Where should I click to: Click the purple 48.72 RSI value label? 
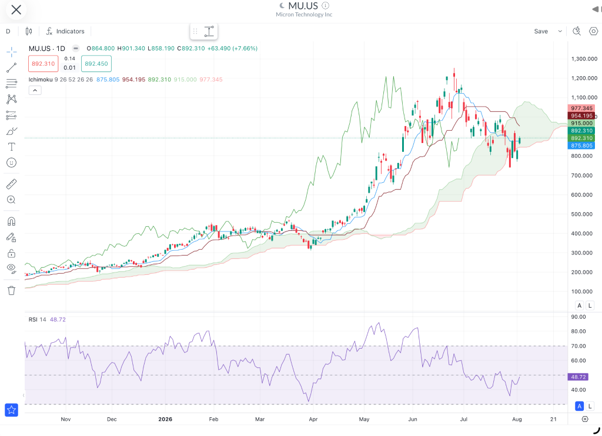[578, 377]
